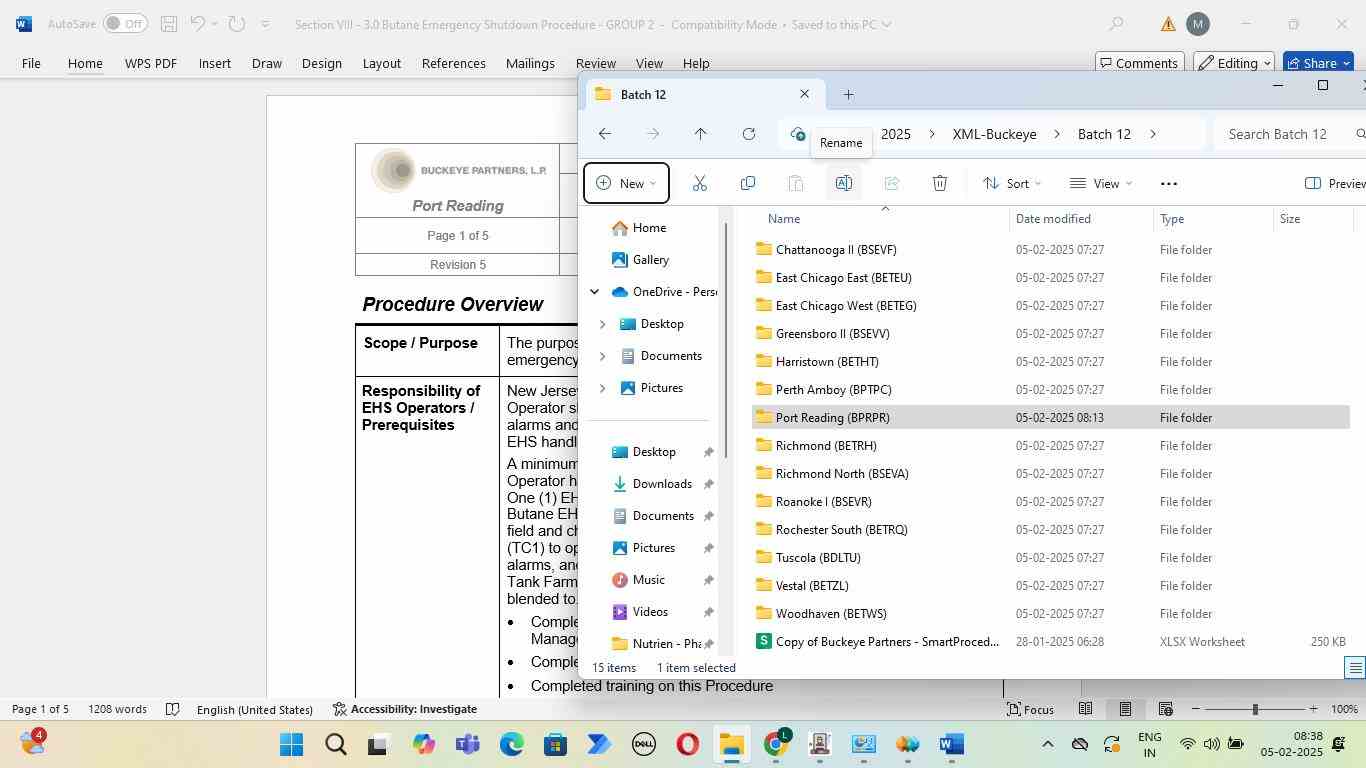
Task: Refresh the Batch 12 folder view
Action: point(748,134)
